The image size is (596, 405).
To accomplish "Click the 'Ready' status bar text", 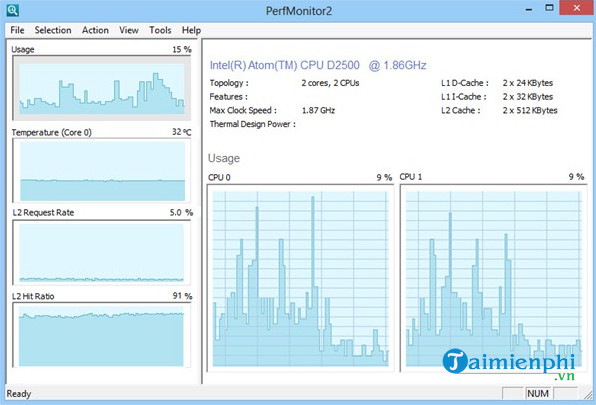I will (19, 394).
